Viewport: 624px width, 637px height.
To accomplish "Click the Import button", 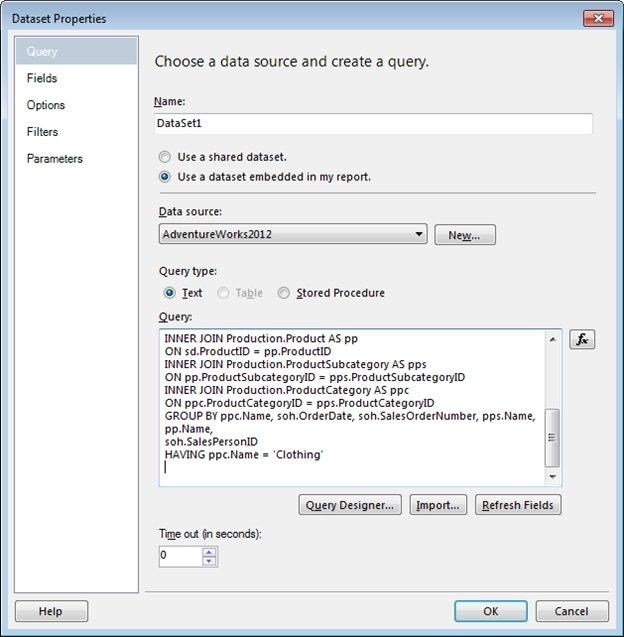I will coord(438,505).
